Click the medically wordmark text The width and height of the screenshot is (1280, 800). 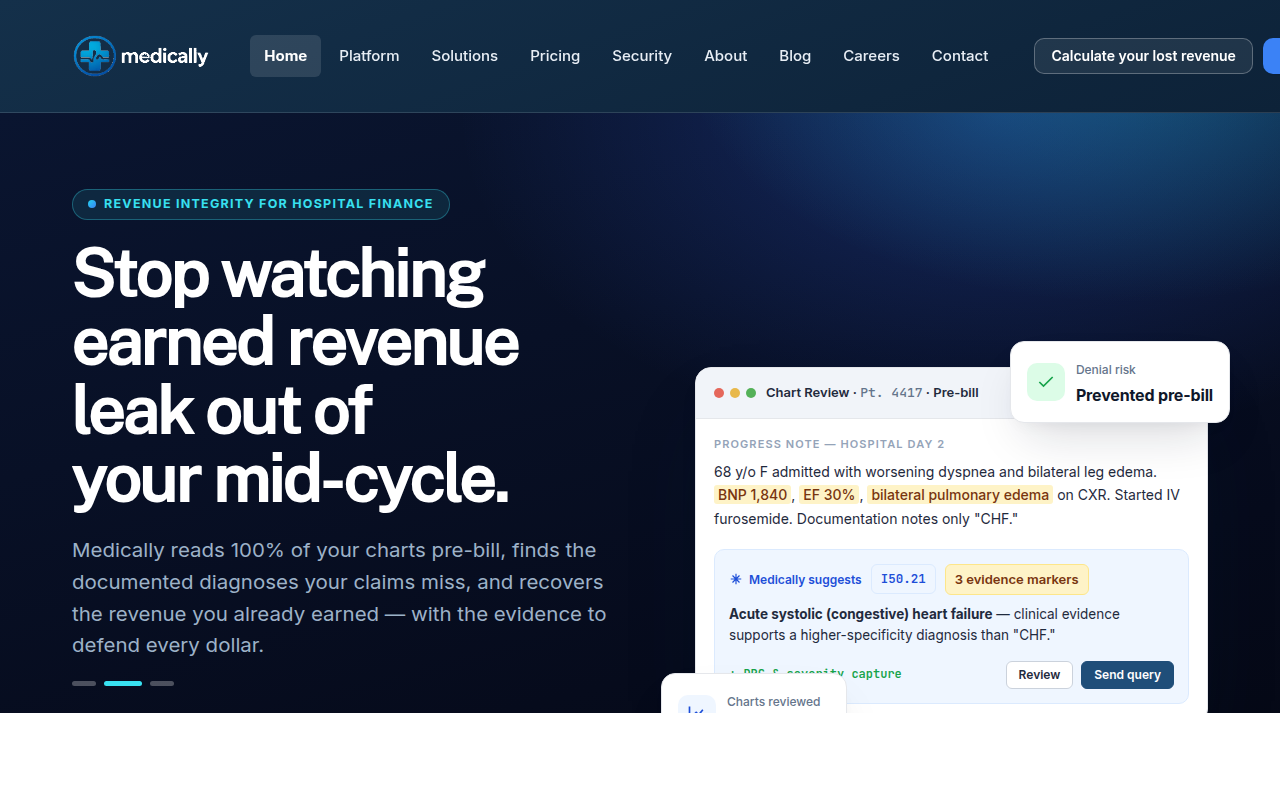pos(164,56)
